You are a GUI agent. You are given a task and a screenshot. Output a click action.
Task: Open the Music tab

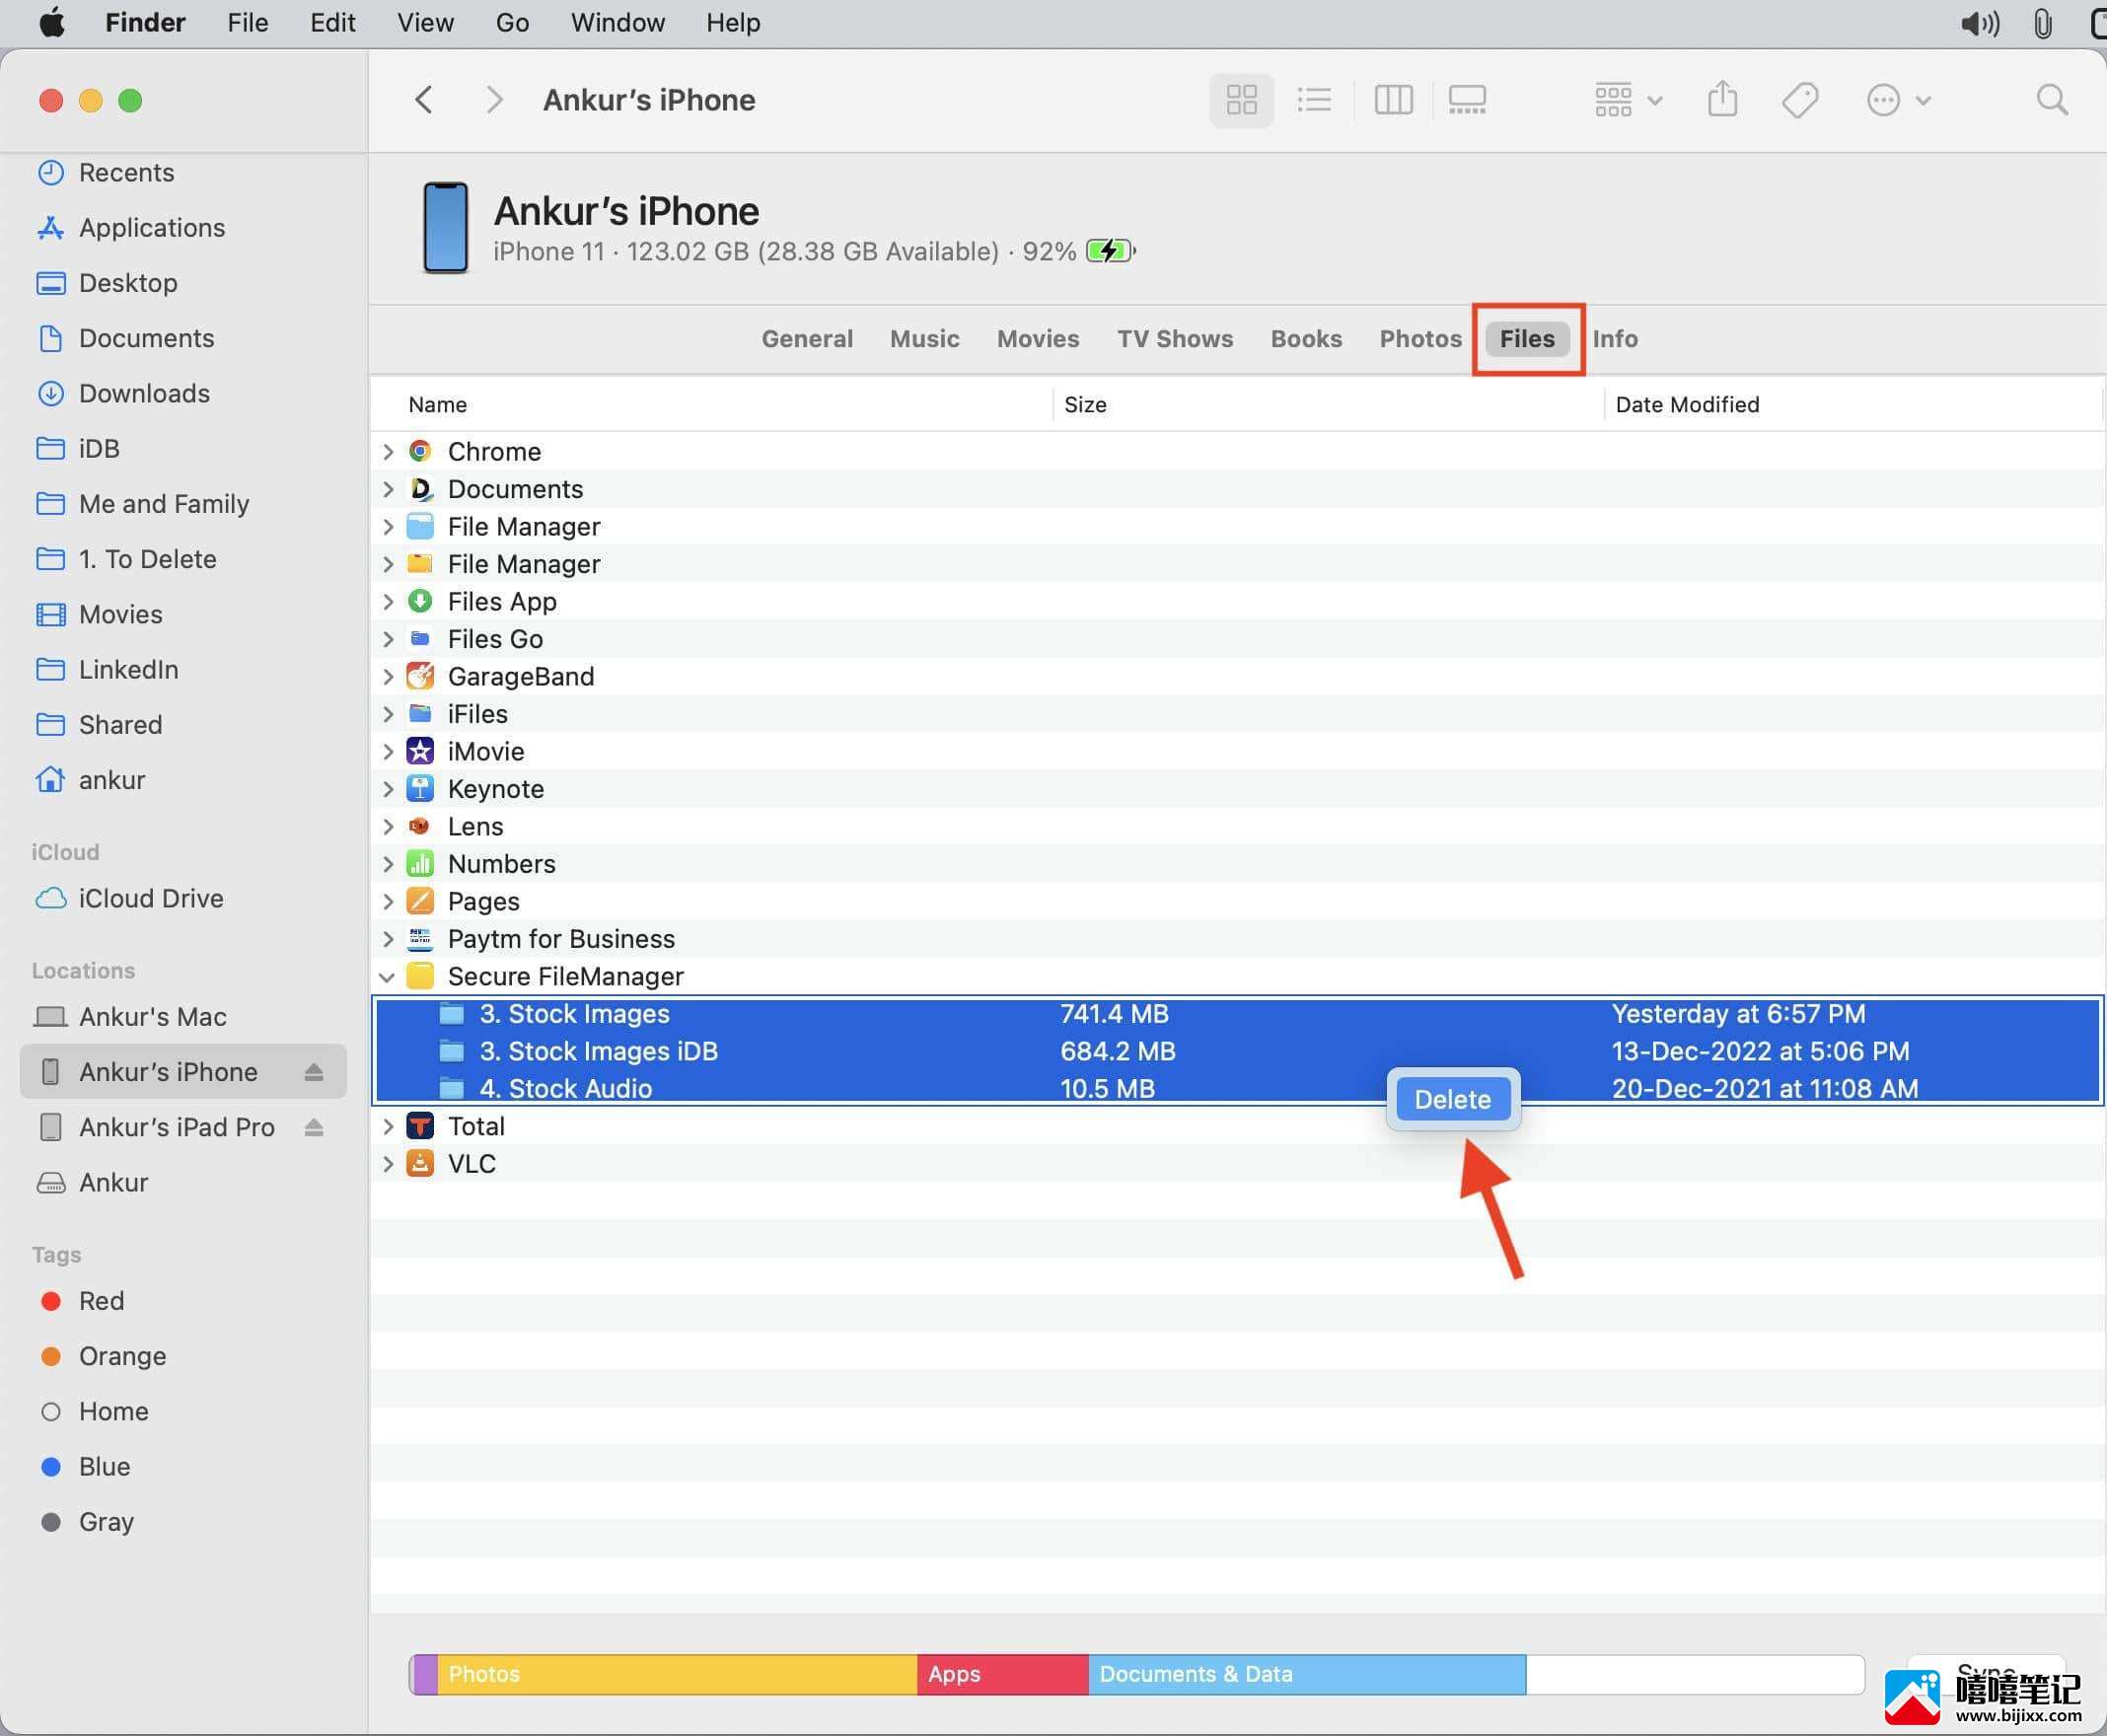tap(925, 339)
